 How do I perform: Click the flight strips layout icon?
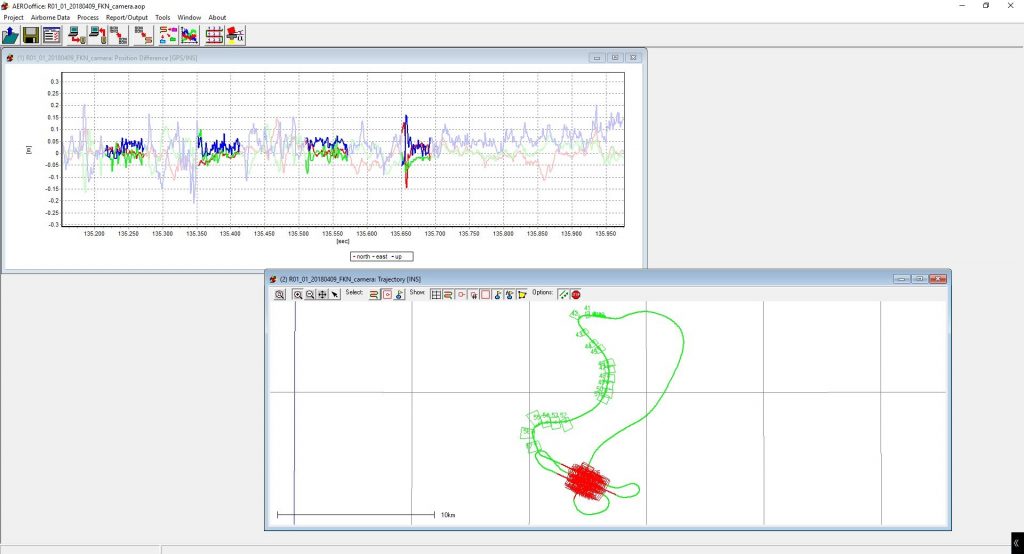tap(214, 35)
